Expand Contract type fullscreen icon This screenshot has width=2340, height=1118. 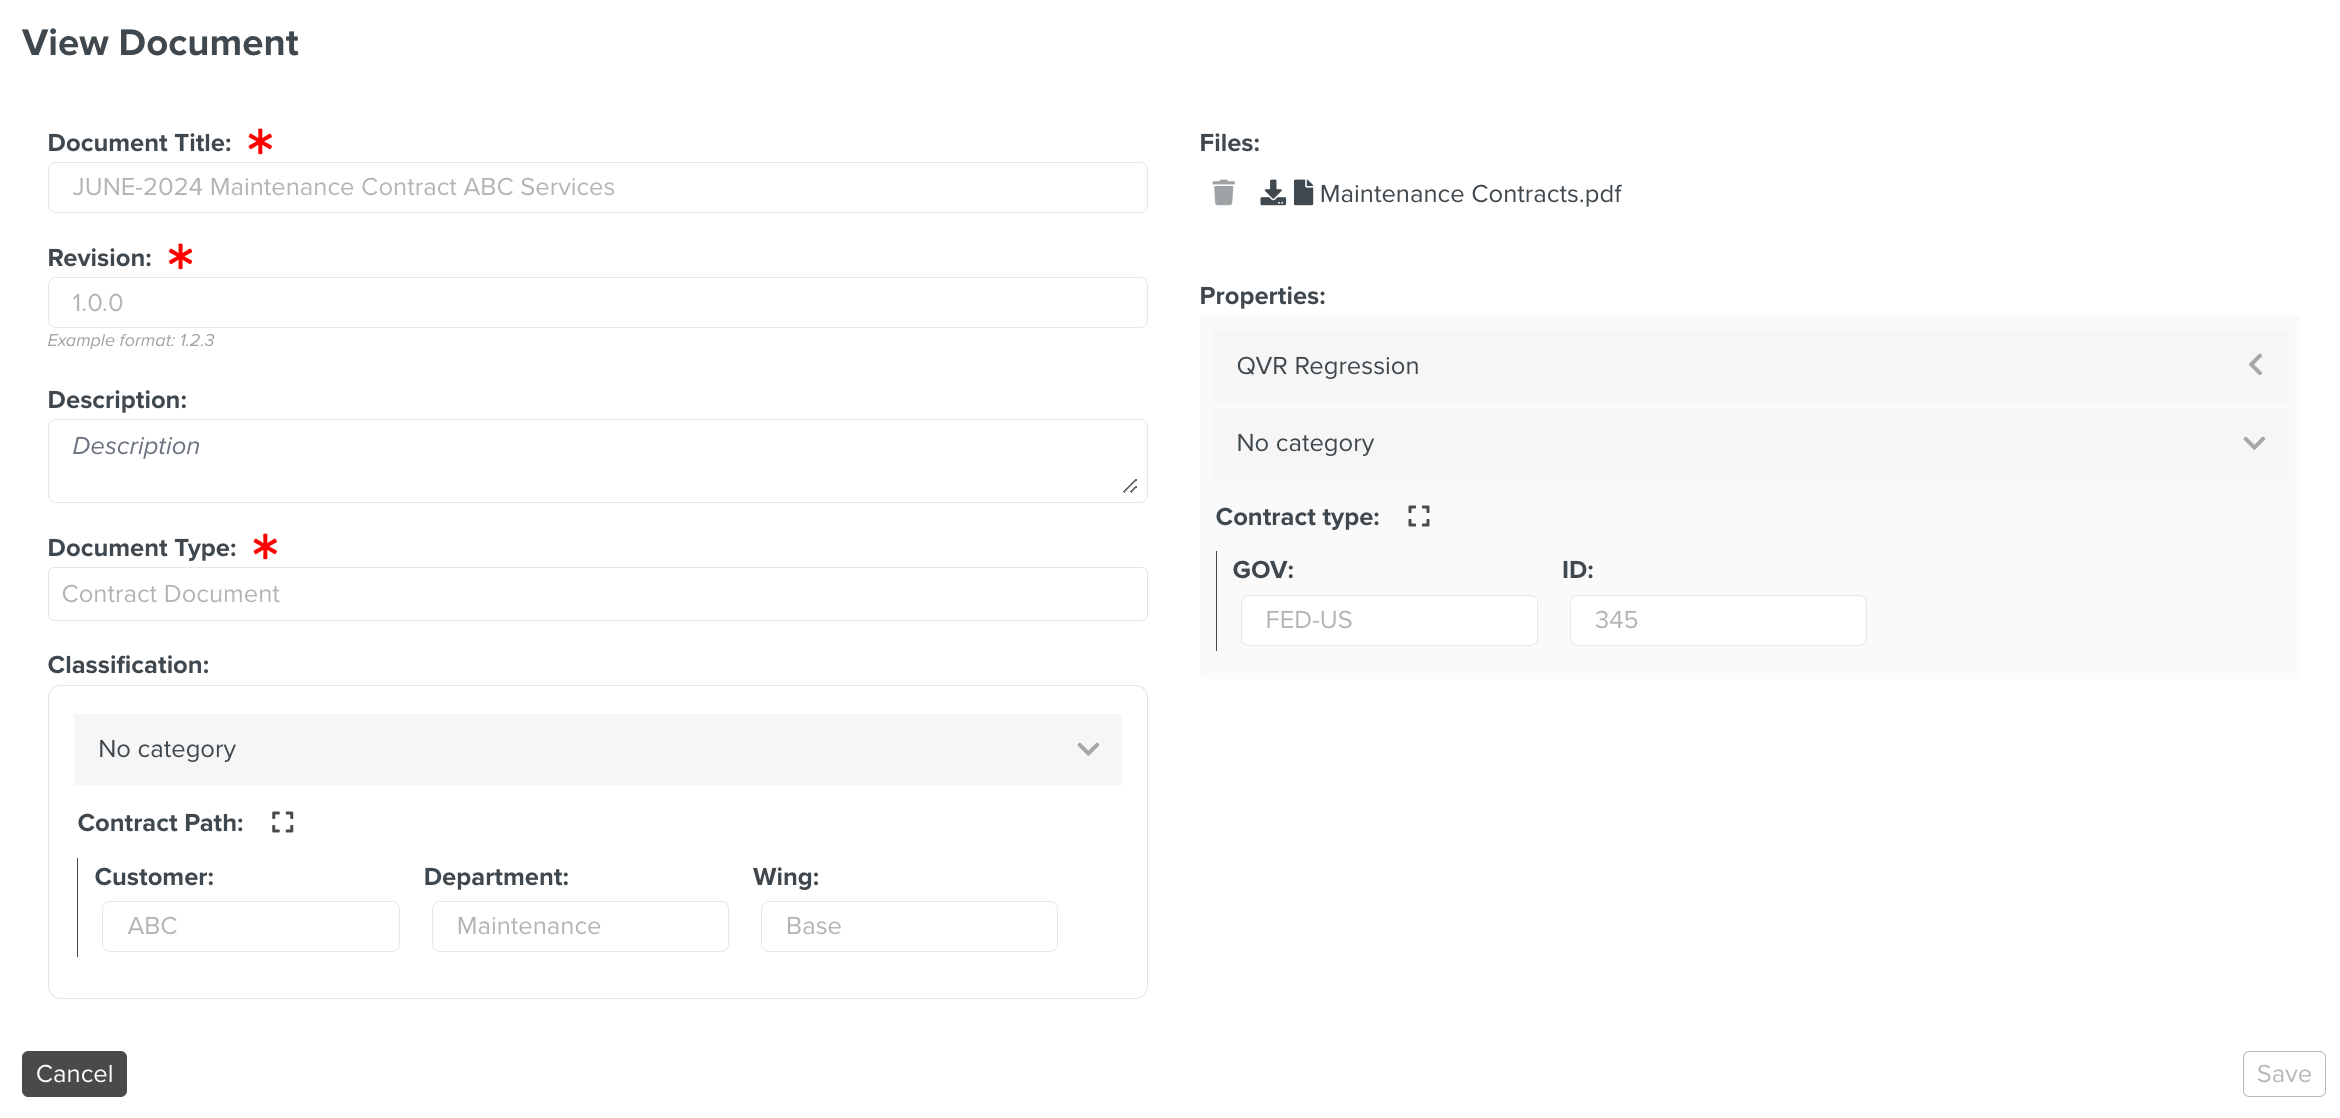click(1418, 516)
